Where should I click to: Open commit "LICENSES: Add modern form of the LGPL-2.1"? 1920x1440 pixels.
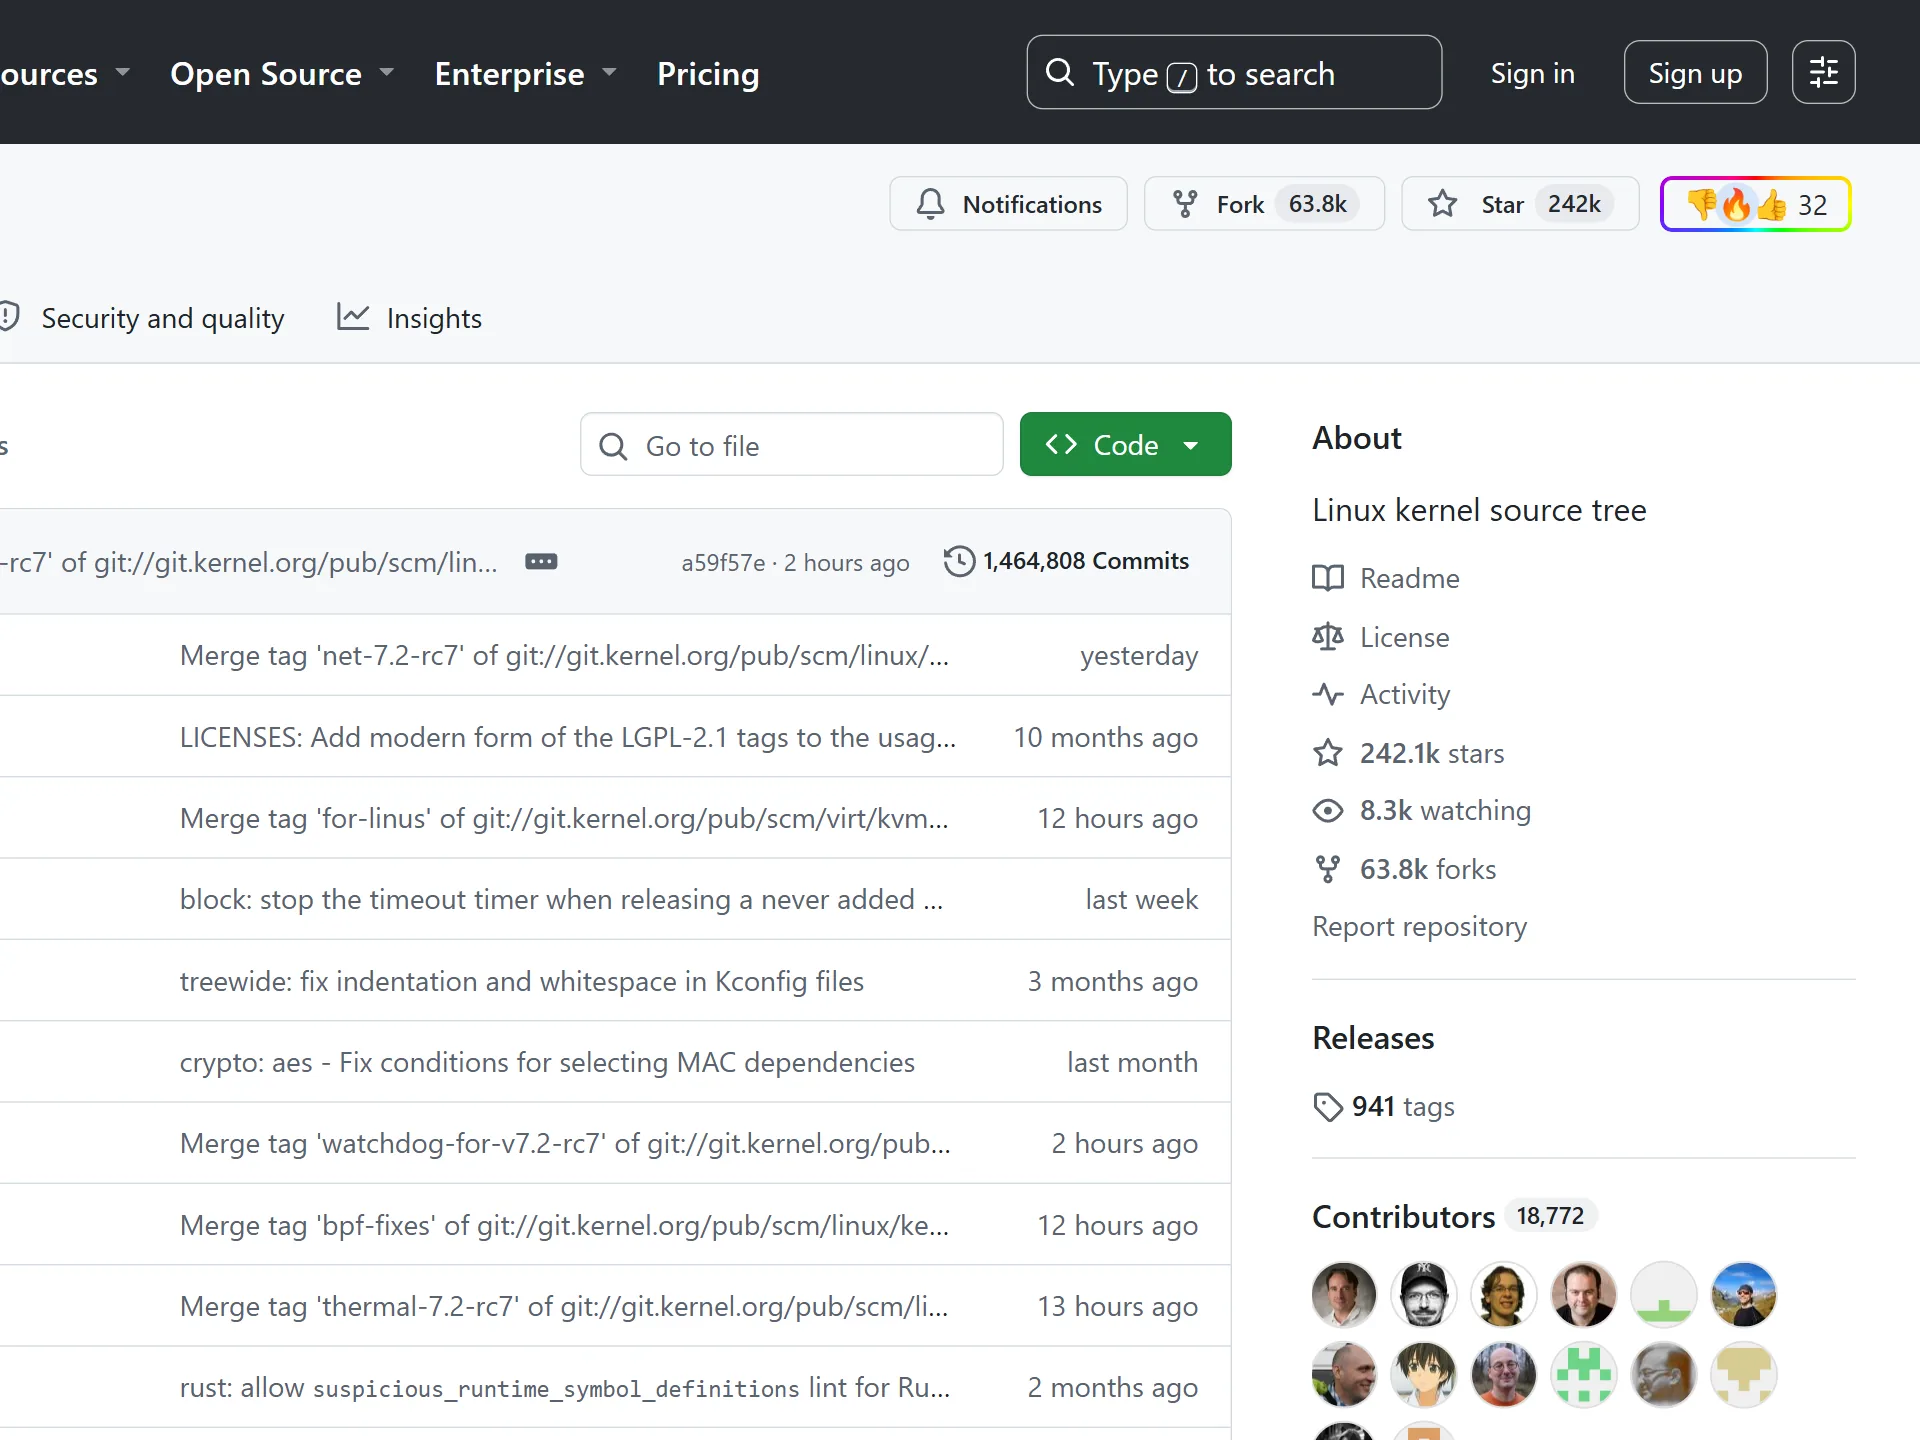[x=568, y=737]
